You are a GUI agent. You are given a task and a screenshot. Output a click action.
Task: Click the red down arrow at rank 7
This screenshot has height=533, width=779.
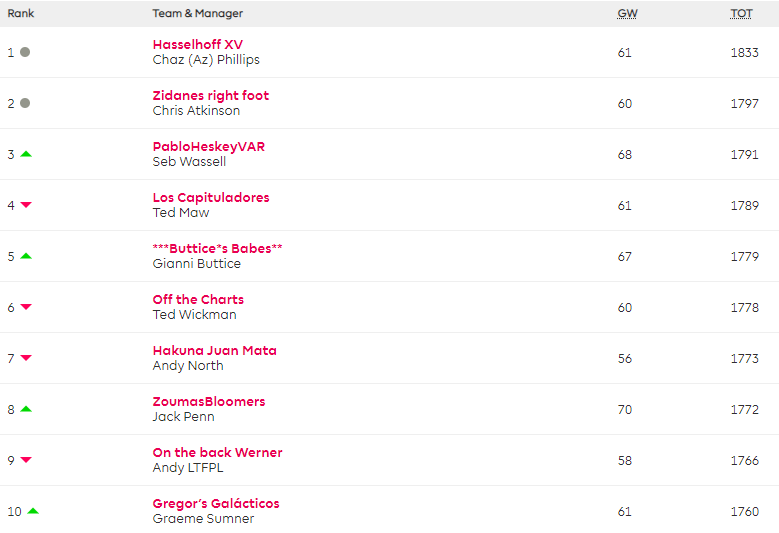(26, 358)
